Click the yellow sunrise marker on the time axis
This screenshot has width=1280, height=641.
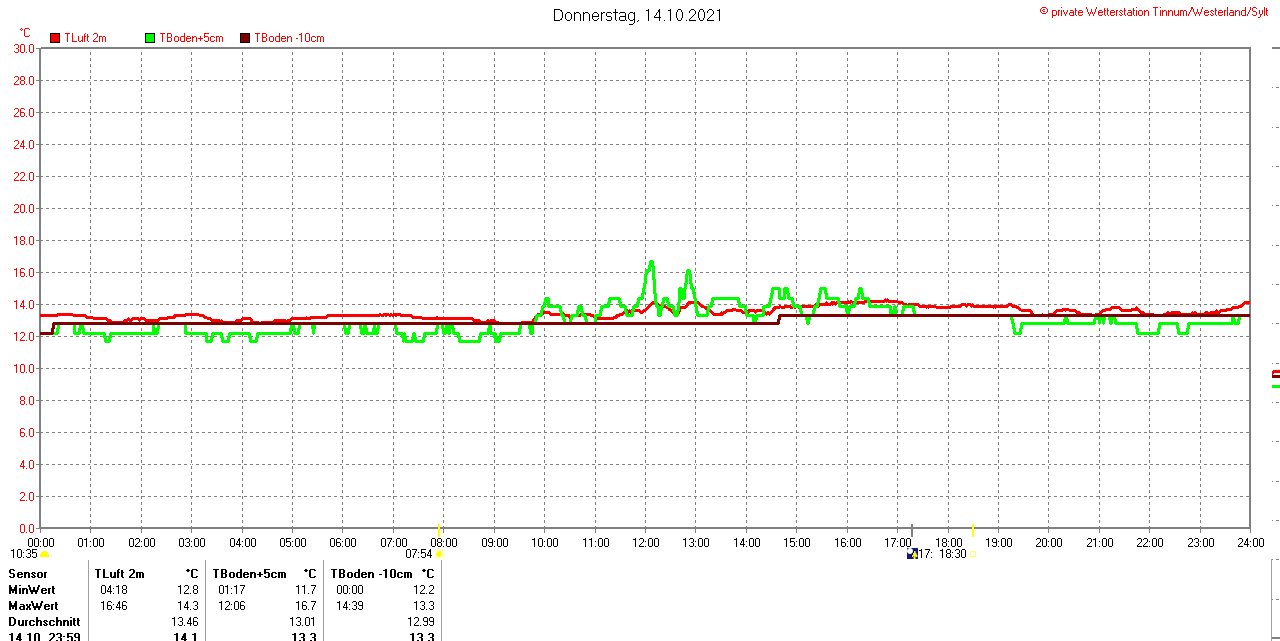tap(438, 528)
